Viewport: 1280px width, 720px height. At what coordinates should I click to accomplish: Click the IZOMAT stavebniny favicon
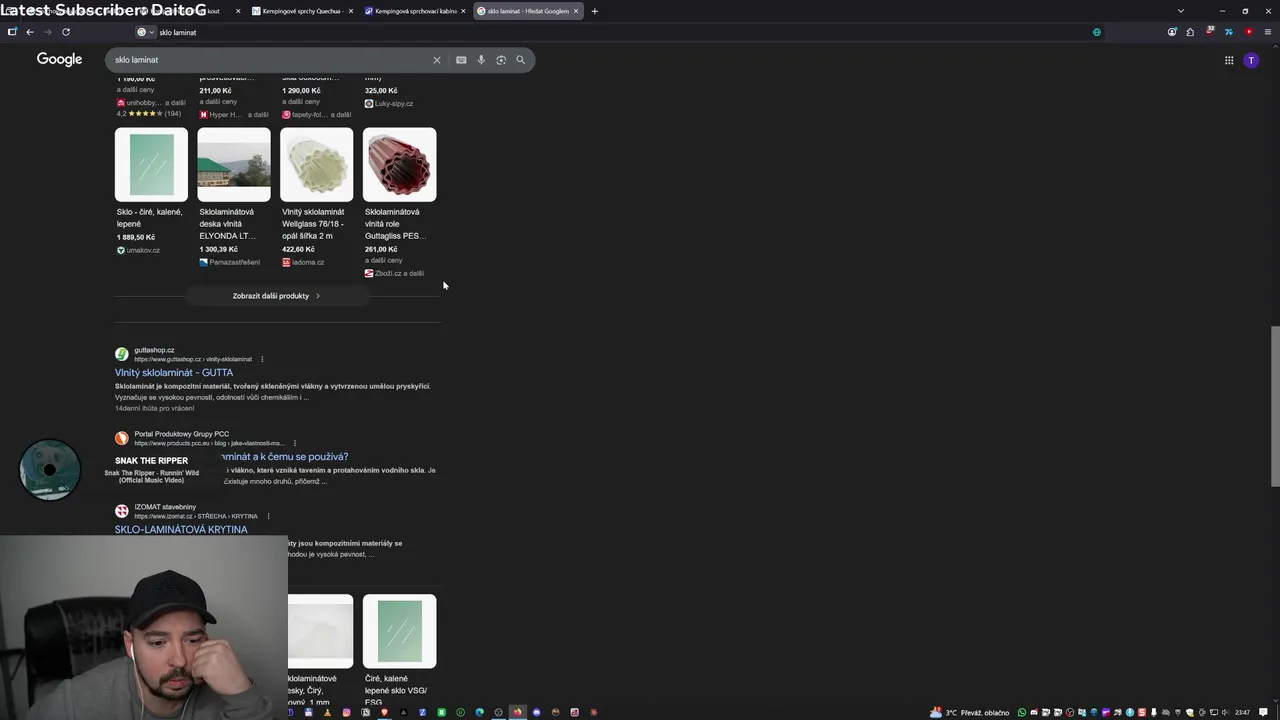[x=121, y=511]
